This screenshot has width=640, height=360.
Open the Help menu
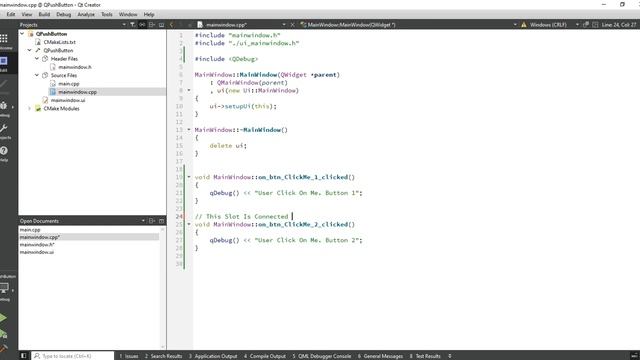point(149,14)
